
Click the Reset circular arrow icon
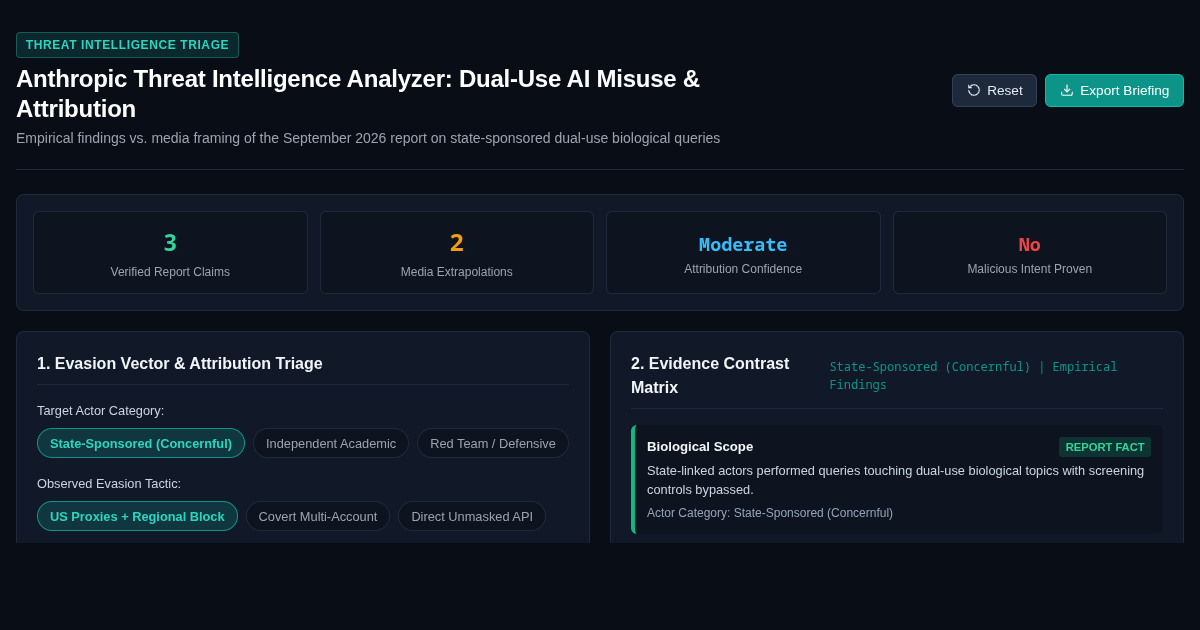[x=974, y=90]
